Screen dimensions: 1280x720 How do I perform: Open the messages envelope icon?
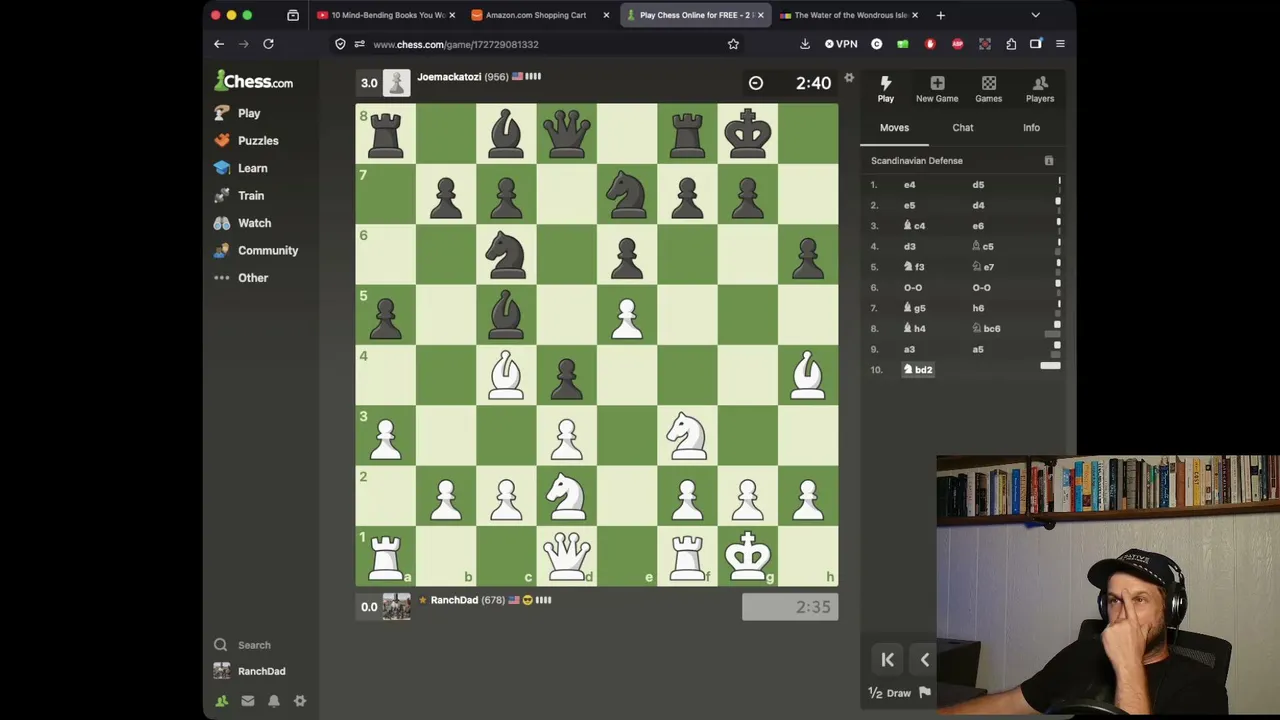(248, 701)
